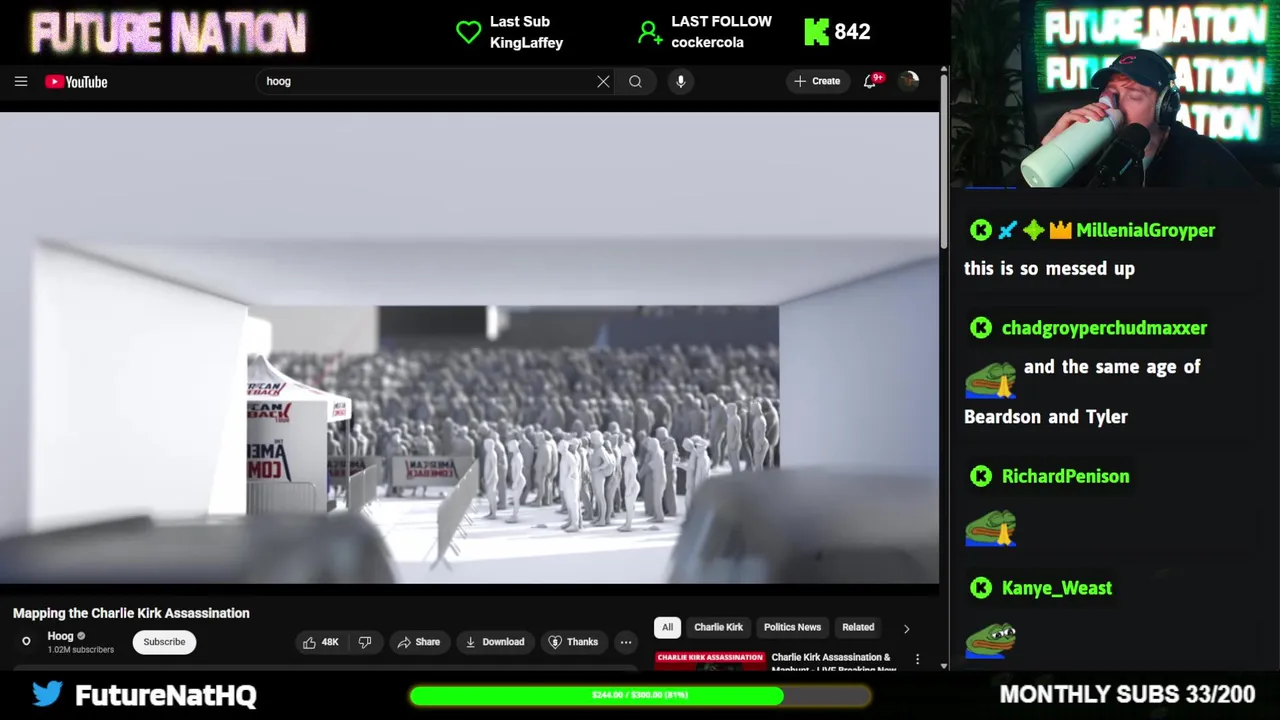The height and width of the screenshot is (720, 1280).
Task: Open the Hoog channel avatar
Action: (27, 642)
